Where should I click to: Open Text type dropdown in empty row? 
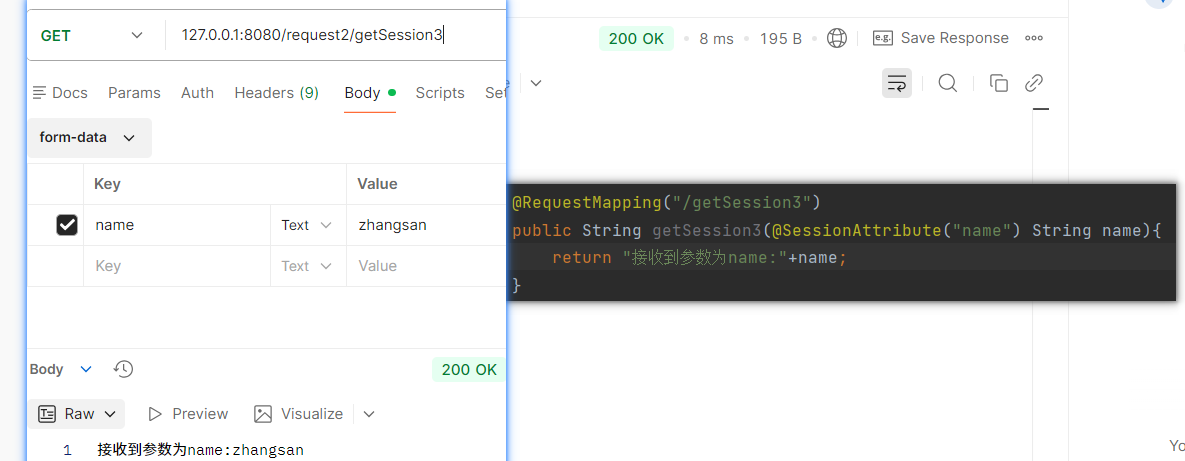308,266
